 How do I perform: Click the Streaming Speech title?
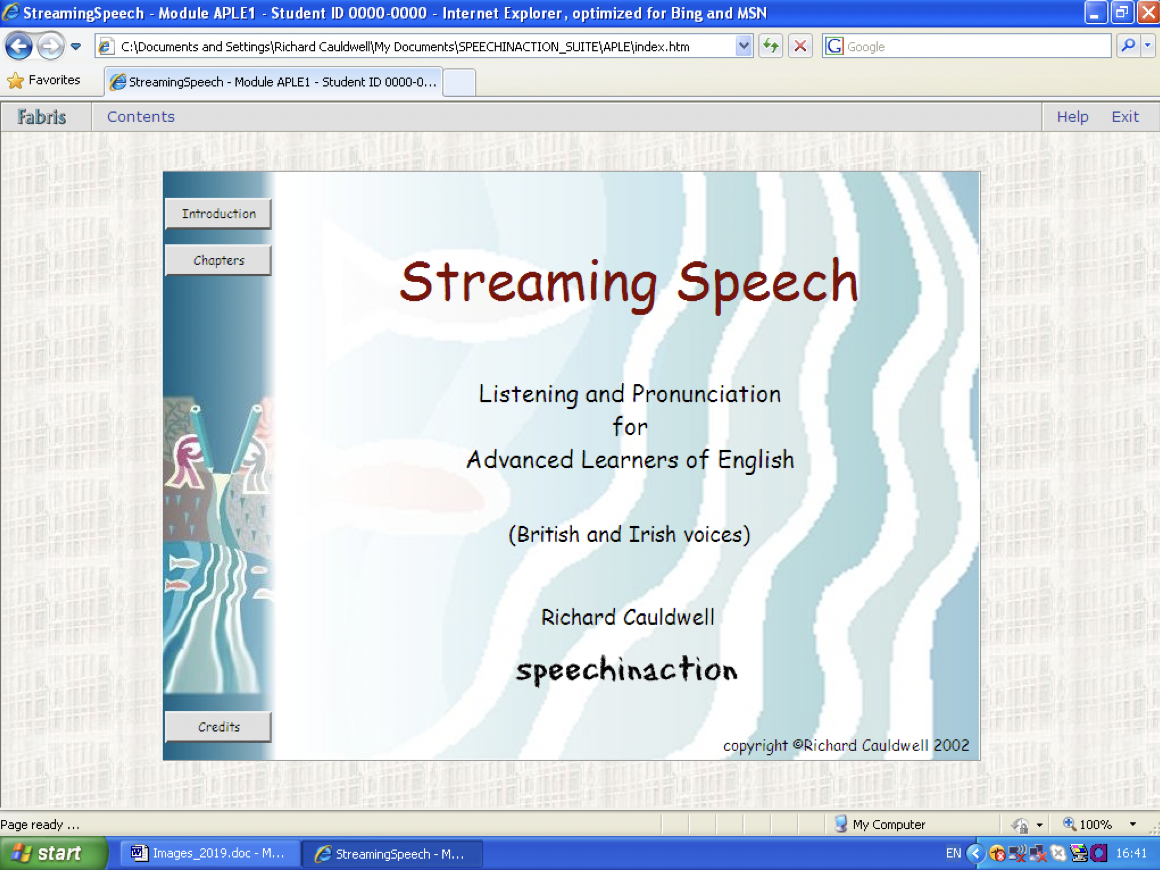[629, 283]
